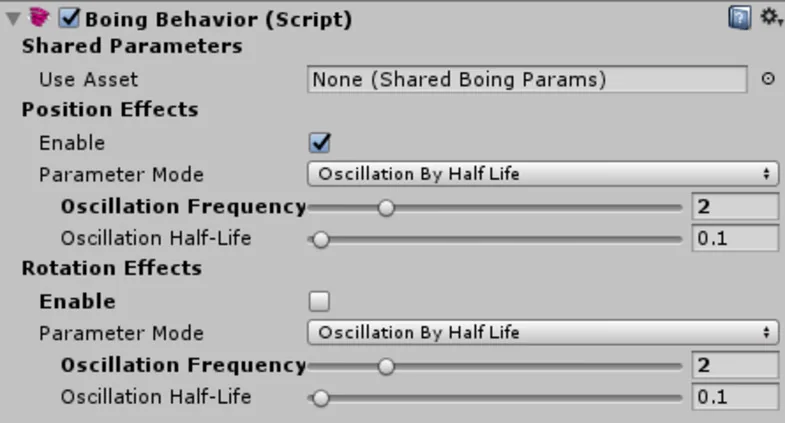Screen dimensions: 785x423
Task: Click the Position Oscillation Half-Life value field
Action: coord(734,239)
